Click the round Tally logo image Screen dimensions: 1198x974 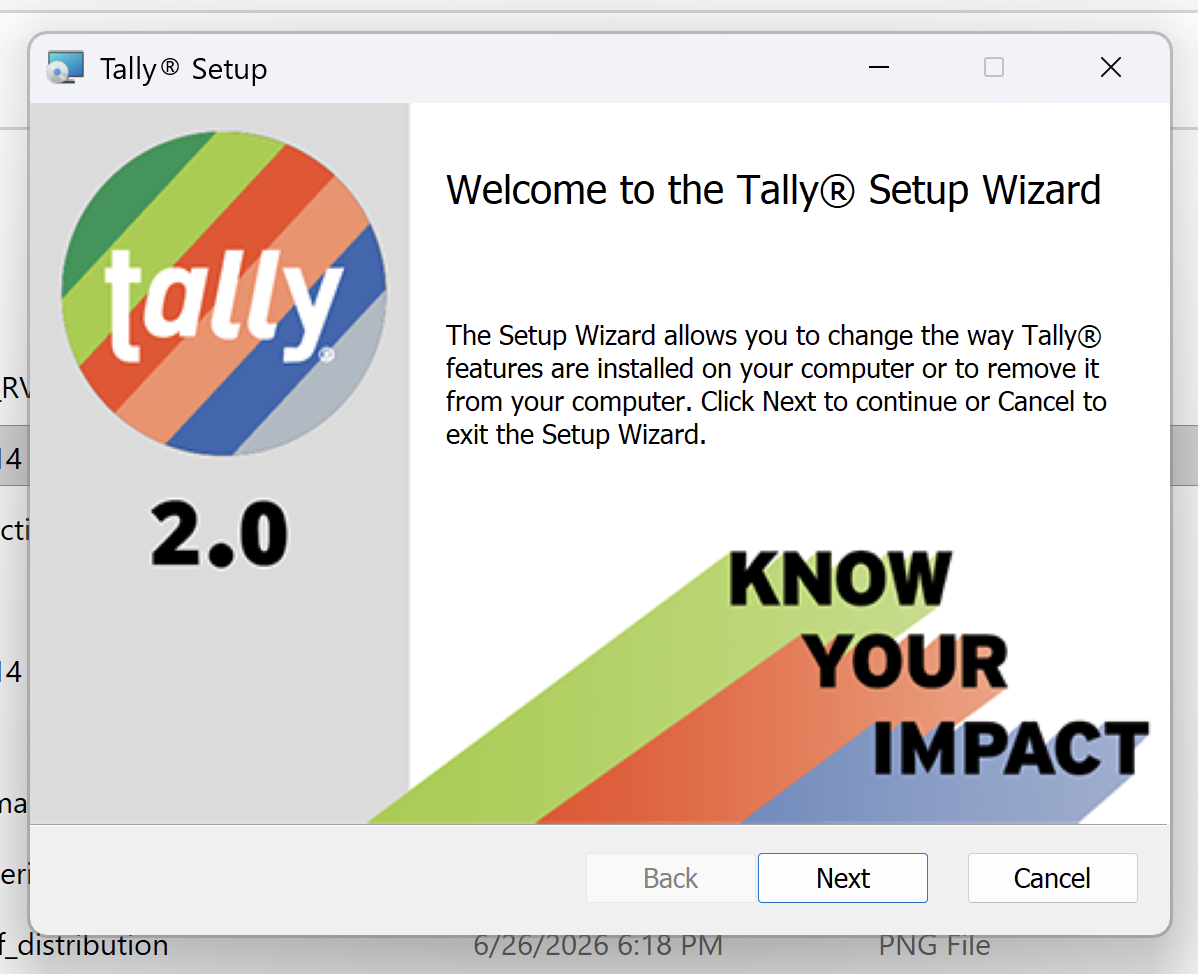pyautogui.click(x=224, y=293)
